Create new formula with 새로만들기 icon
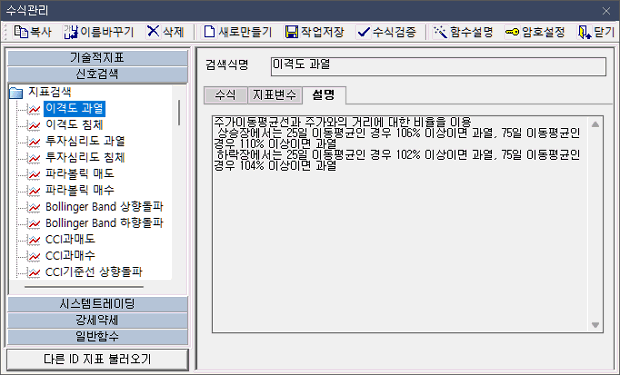Screen dimensions: 620x375 [209, 32]
